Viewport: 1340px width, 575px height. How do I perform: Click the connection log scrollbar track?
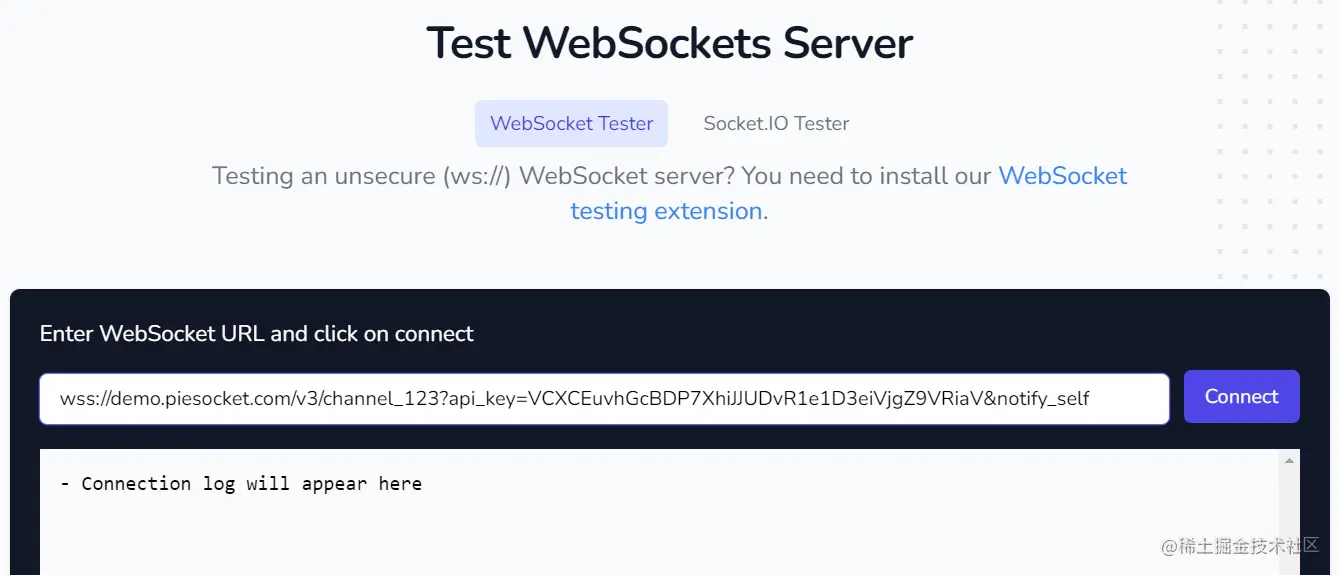pos(1289,520)
